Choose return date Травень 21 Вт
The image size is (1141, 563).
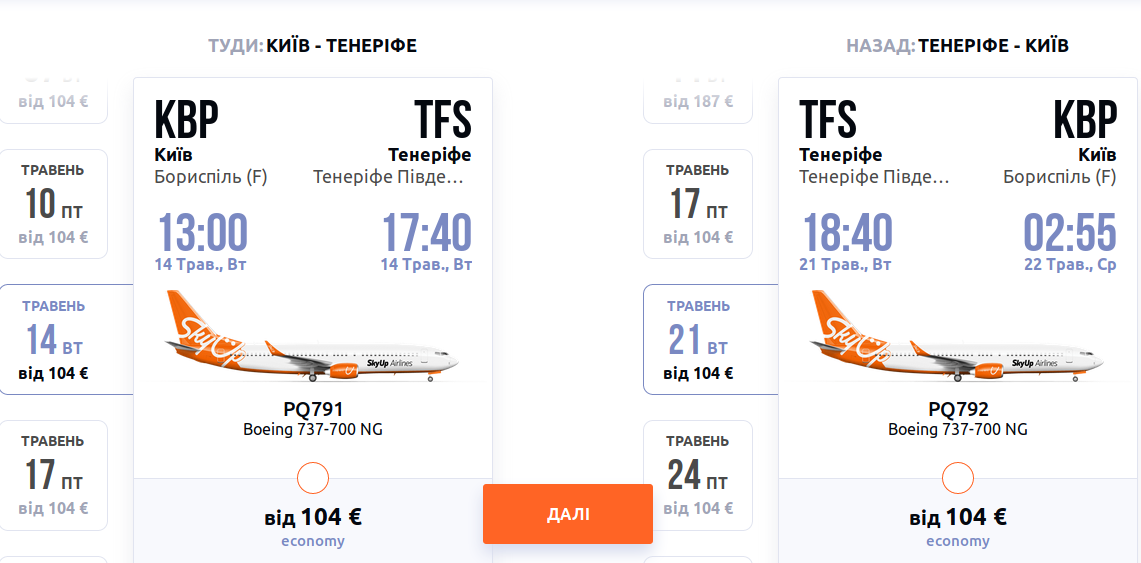coord(698,339)
